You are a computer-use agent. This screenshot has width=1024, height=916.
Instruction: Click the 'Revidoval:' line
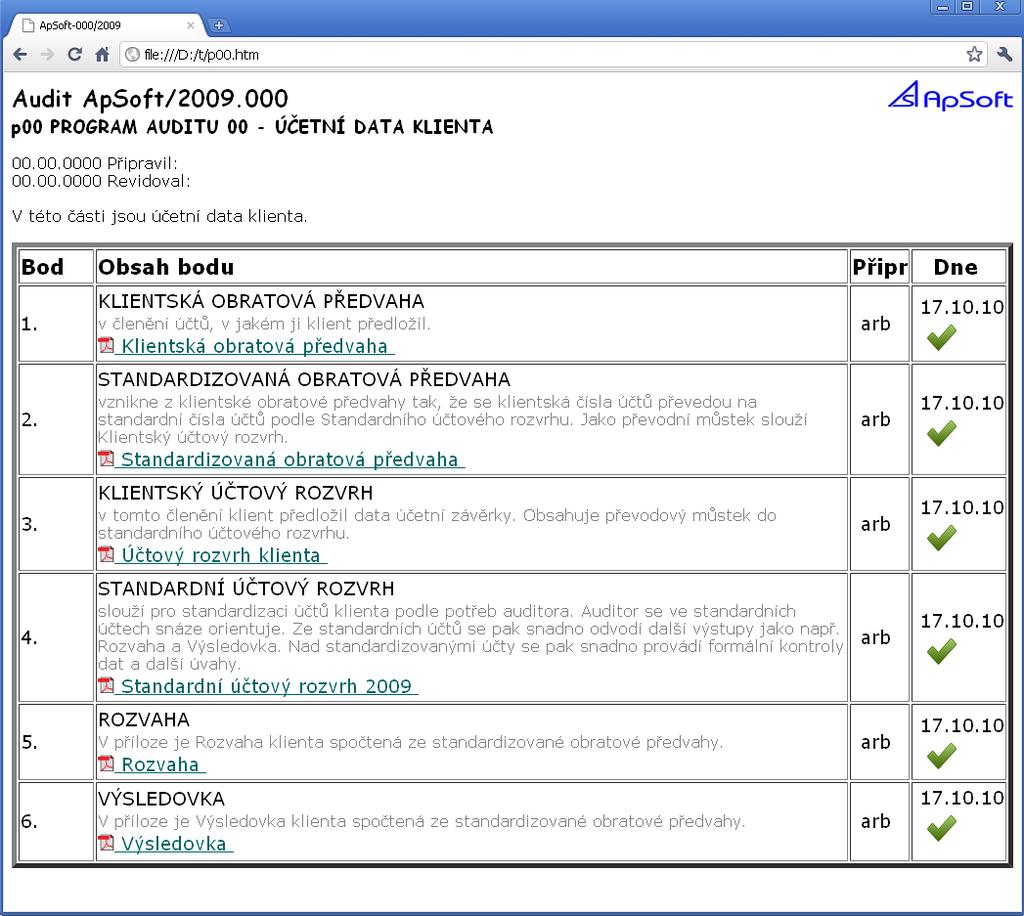tap(101, 181)
